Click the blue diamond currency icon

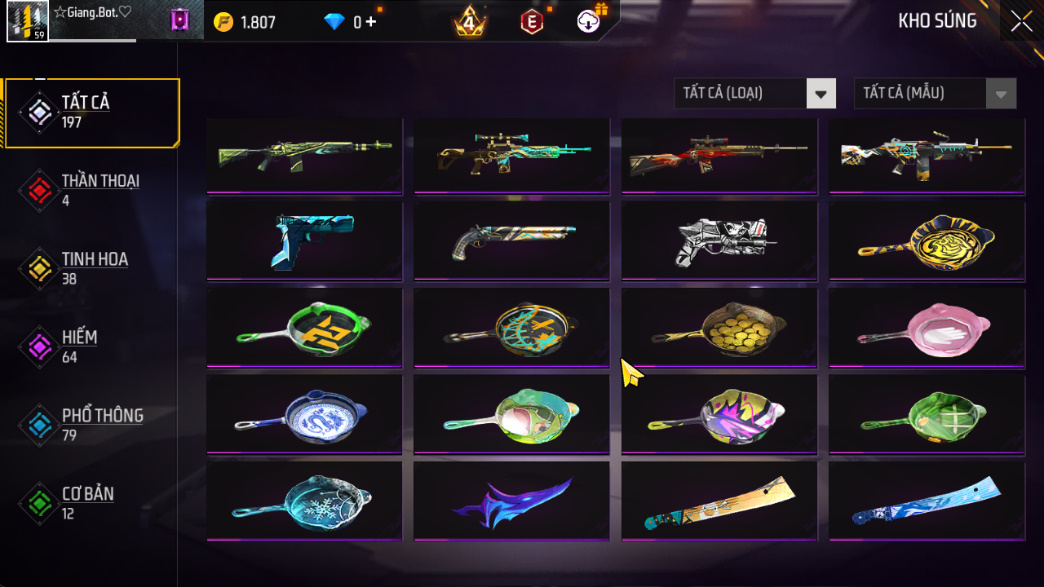click(x=334, y=22)
